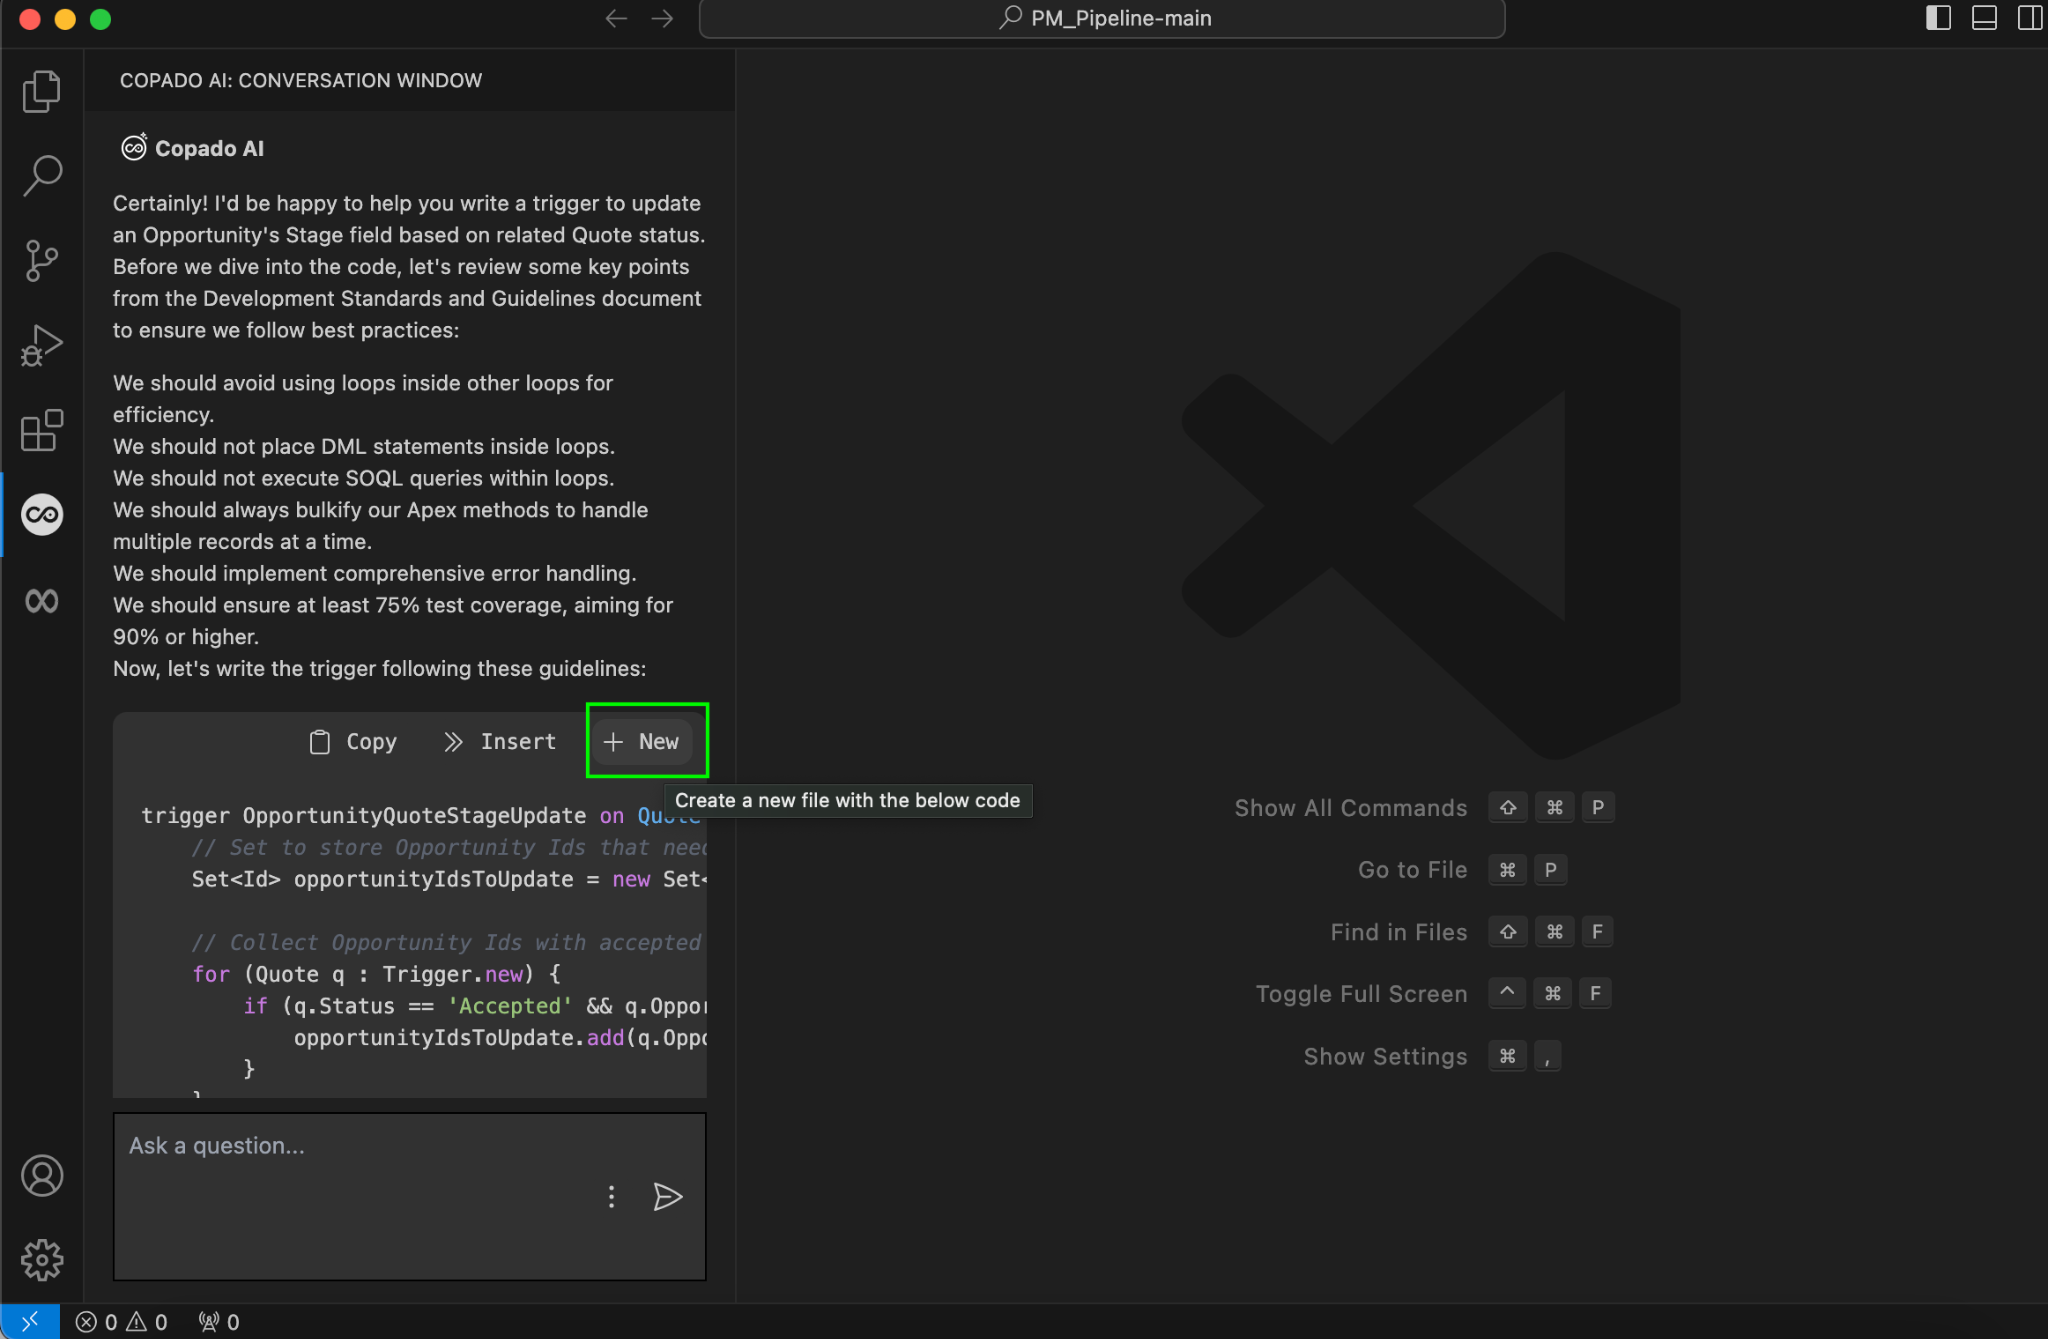
Task: Toggle the primary side bar
Action: coord(1938,18)
